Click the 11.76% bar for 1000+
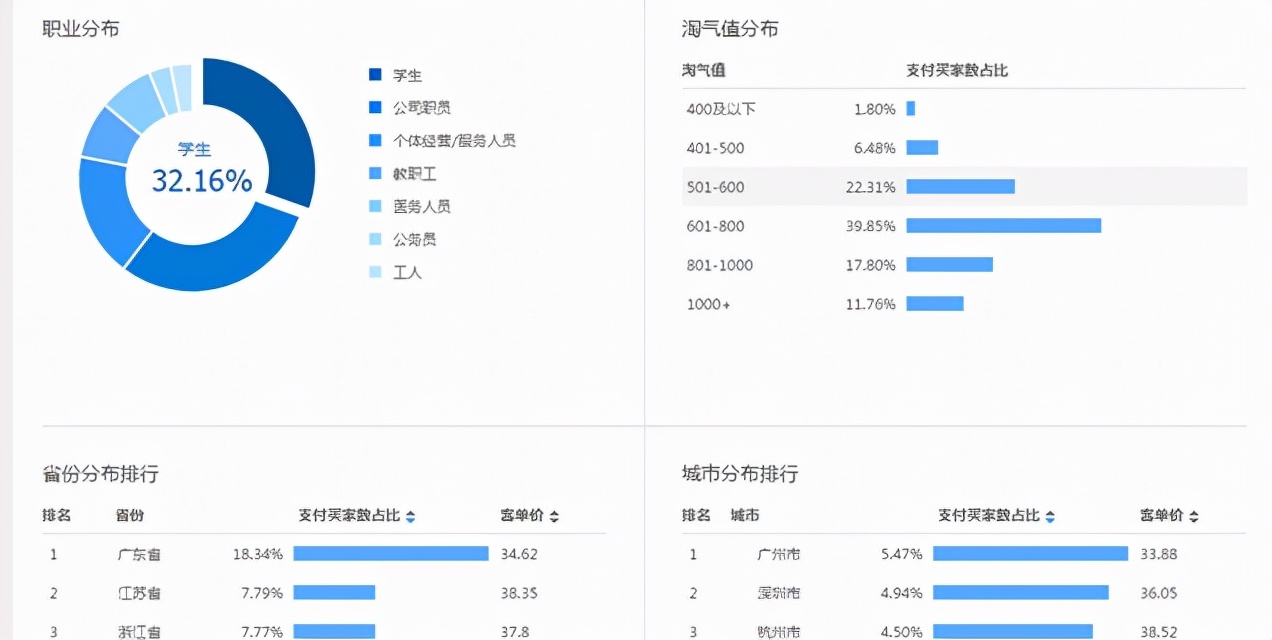 click(935, 304)
